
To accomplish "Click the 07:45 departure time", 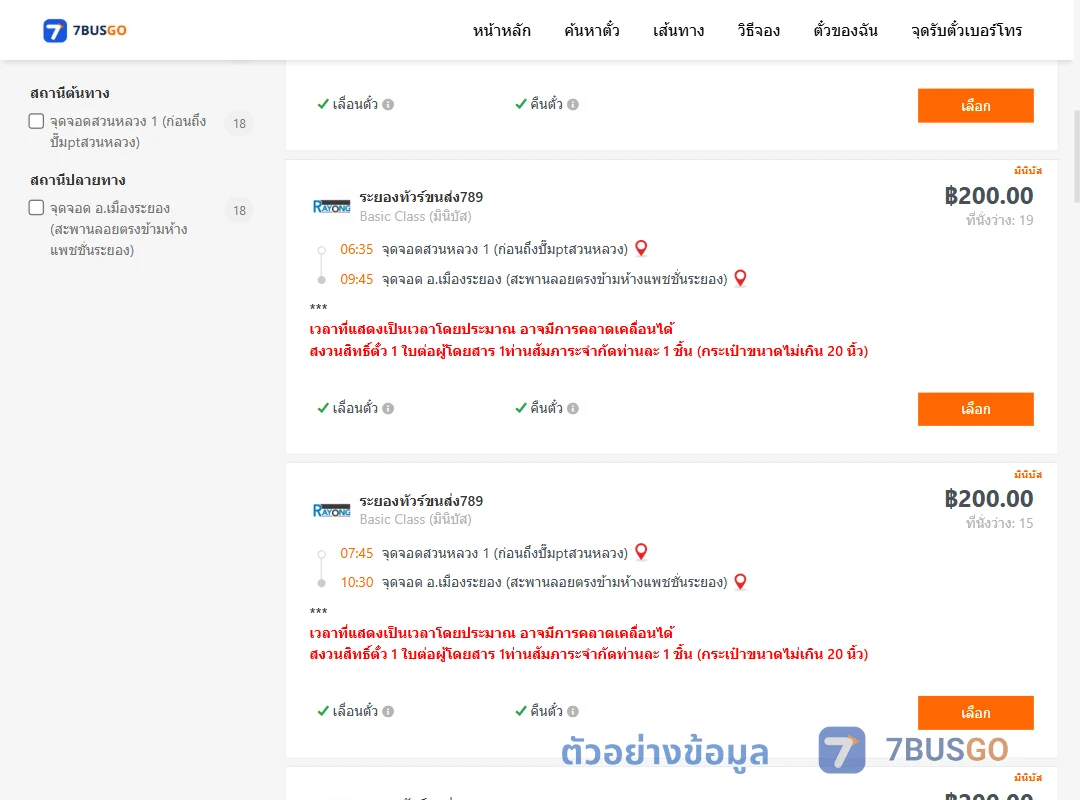I will (356, 553).
